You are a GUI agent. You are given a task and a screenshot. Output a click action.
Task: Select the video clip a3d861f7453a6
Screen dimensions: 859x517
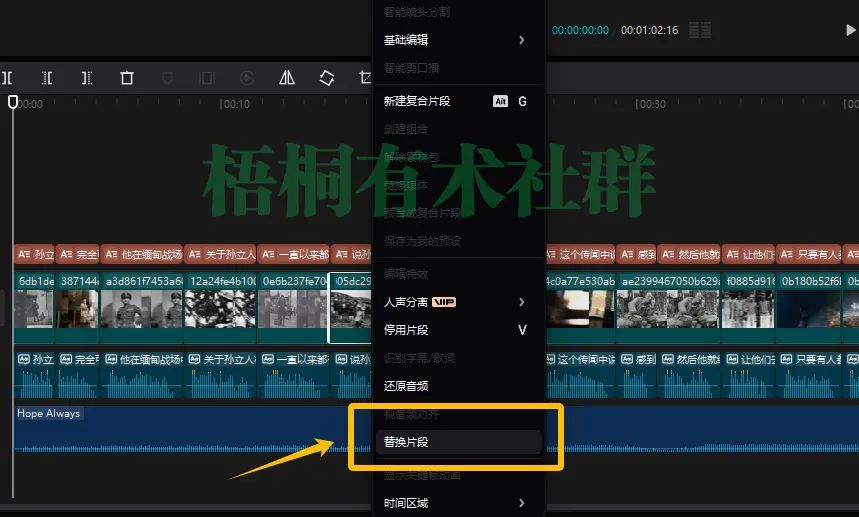pyautogui.click(x=142, y=307)
